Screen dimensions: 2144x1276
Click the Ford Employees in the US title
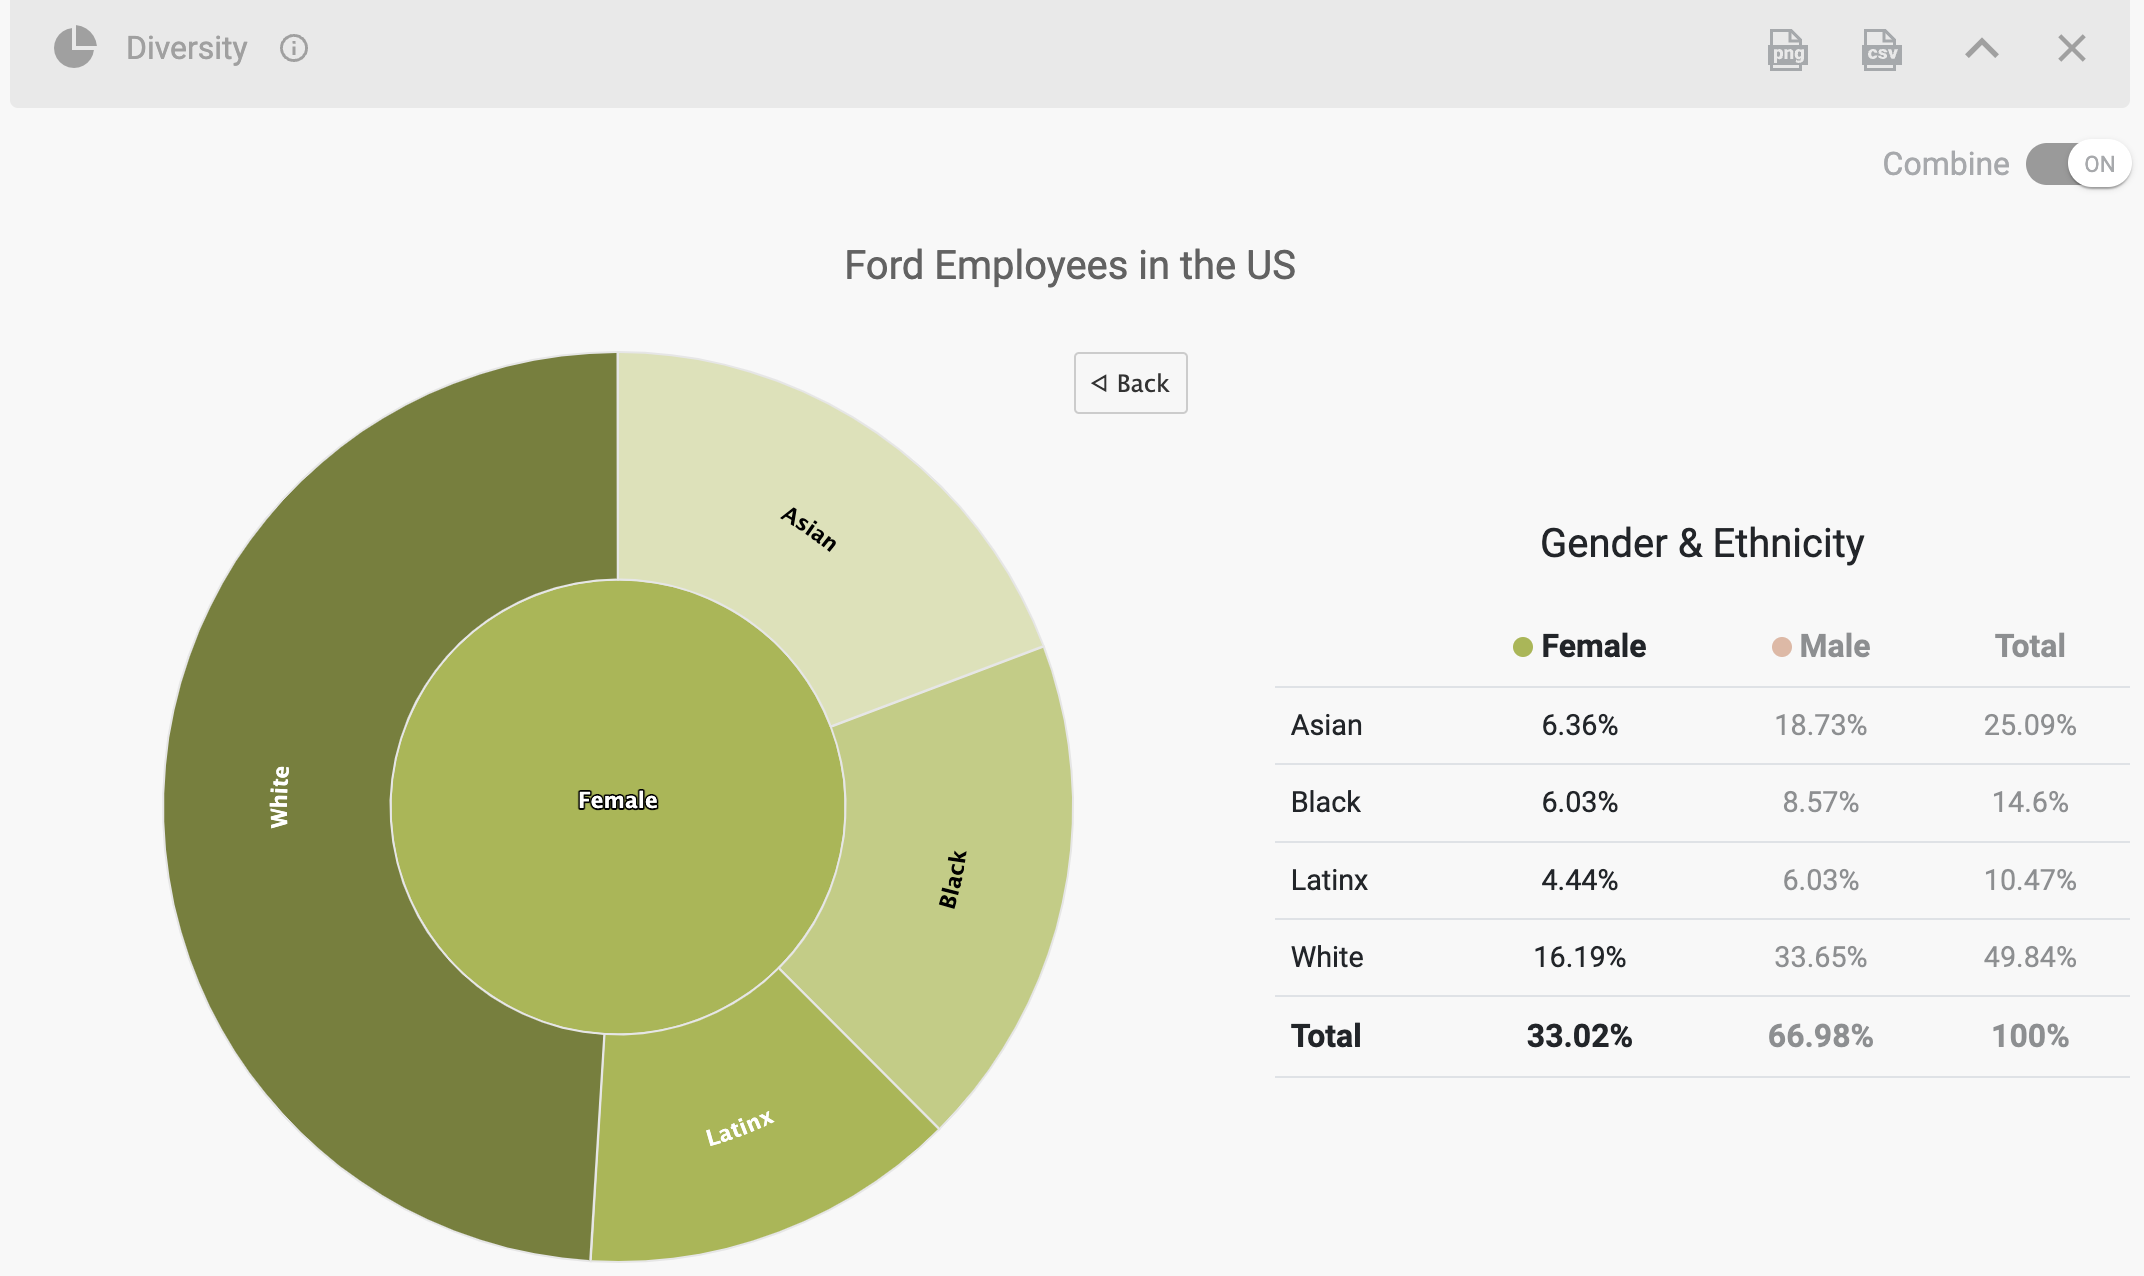click(1070, 265)
